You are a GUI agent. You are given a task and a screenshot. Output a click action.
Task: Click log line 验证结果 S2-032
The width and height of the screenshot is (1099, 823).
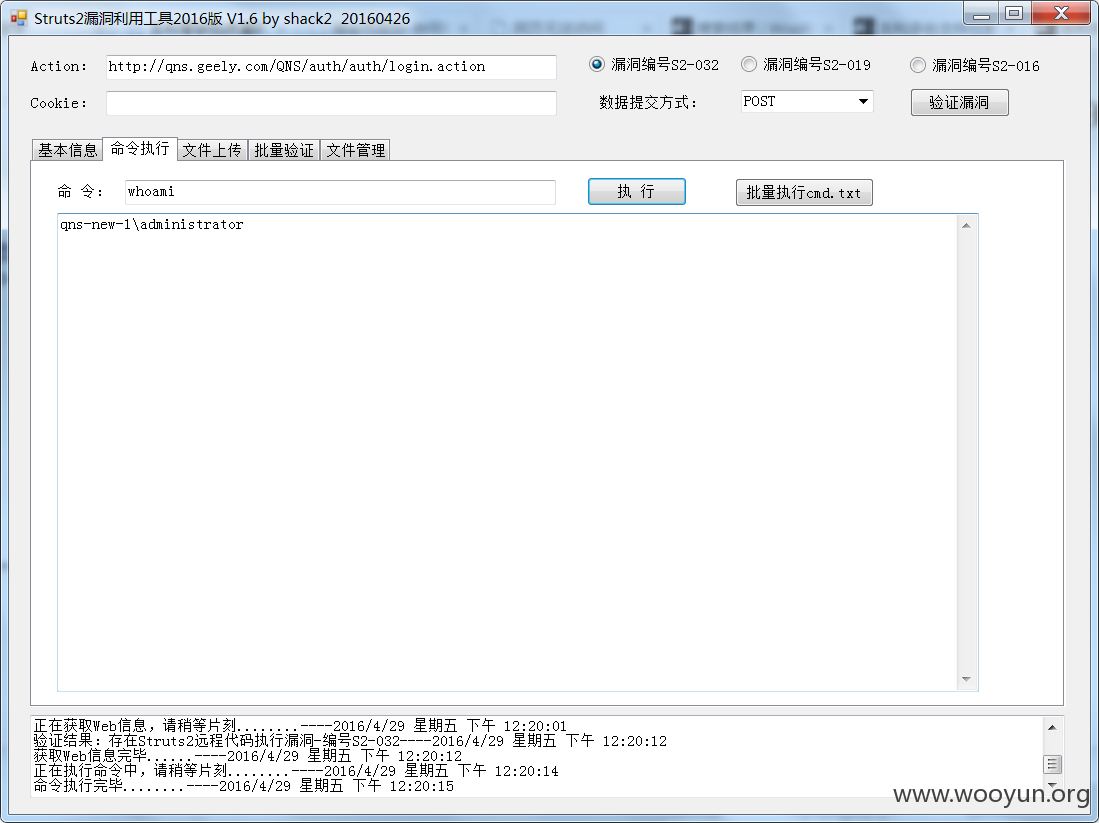pos(350,741)
